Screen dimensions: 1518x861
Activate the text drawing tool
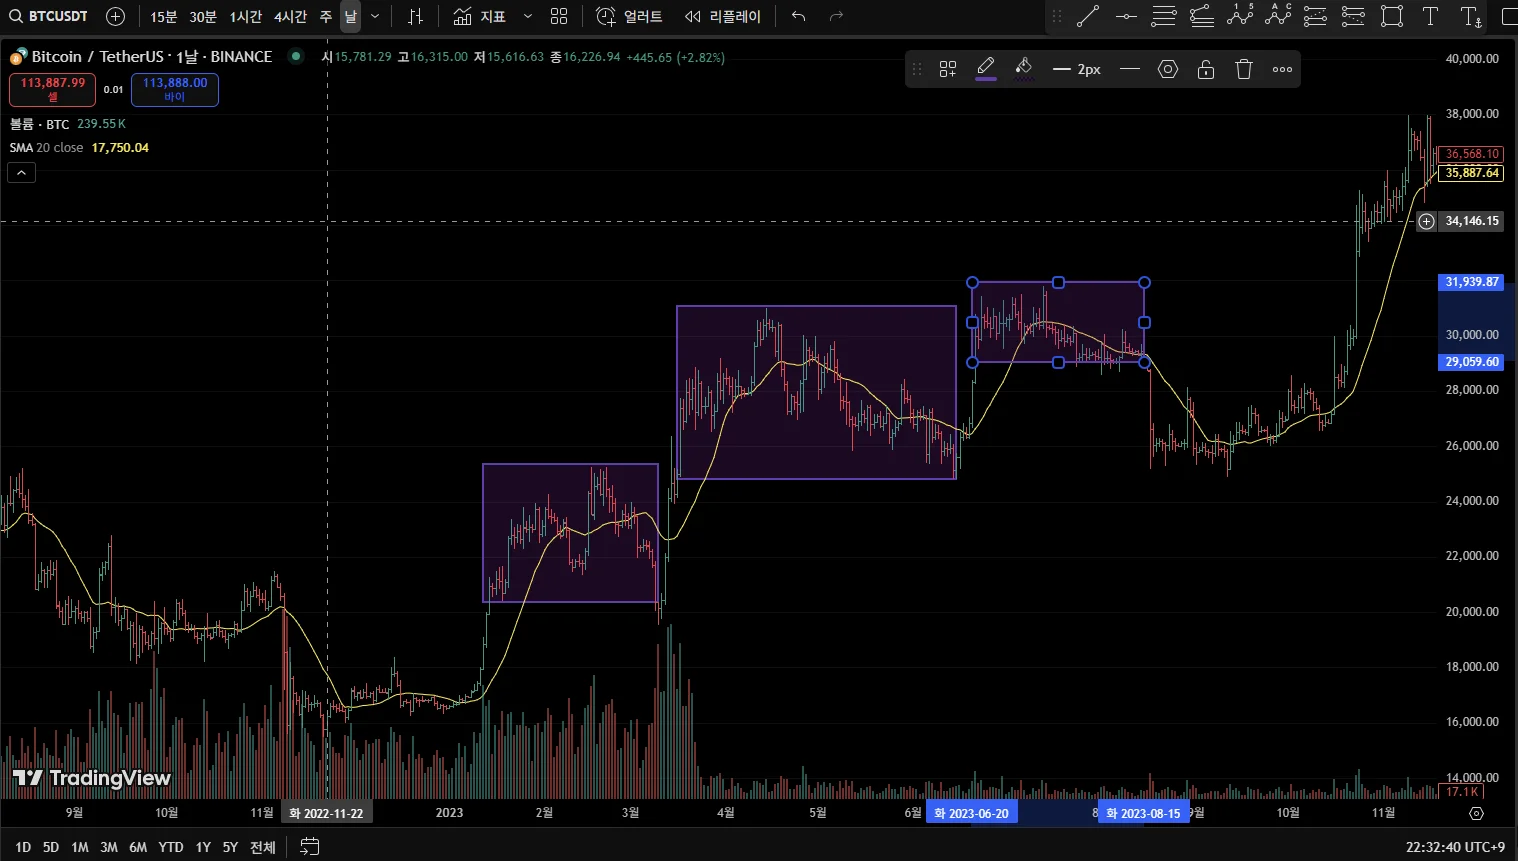point(1431,16)
